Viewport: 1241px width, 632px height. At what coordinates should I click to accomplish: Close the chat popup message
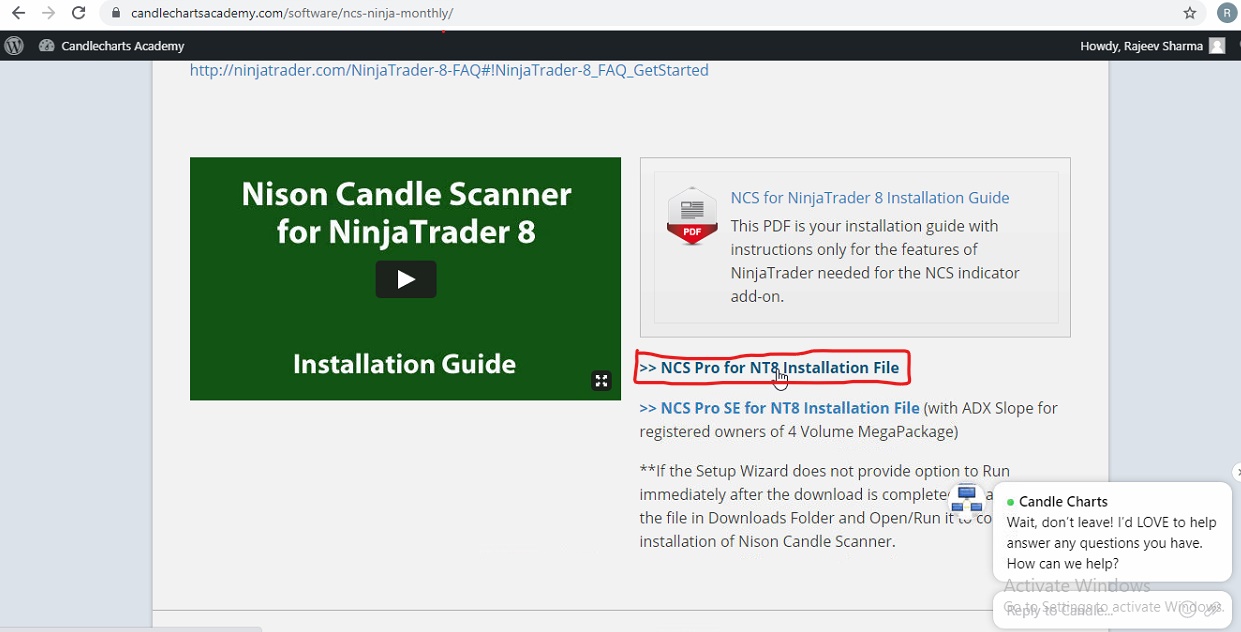click(x=1237, y=472)
